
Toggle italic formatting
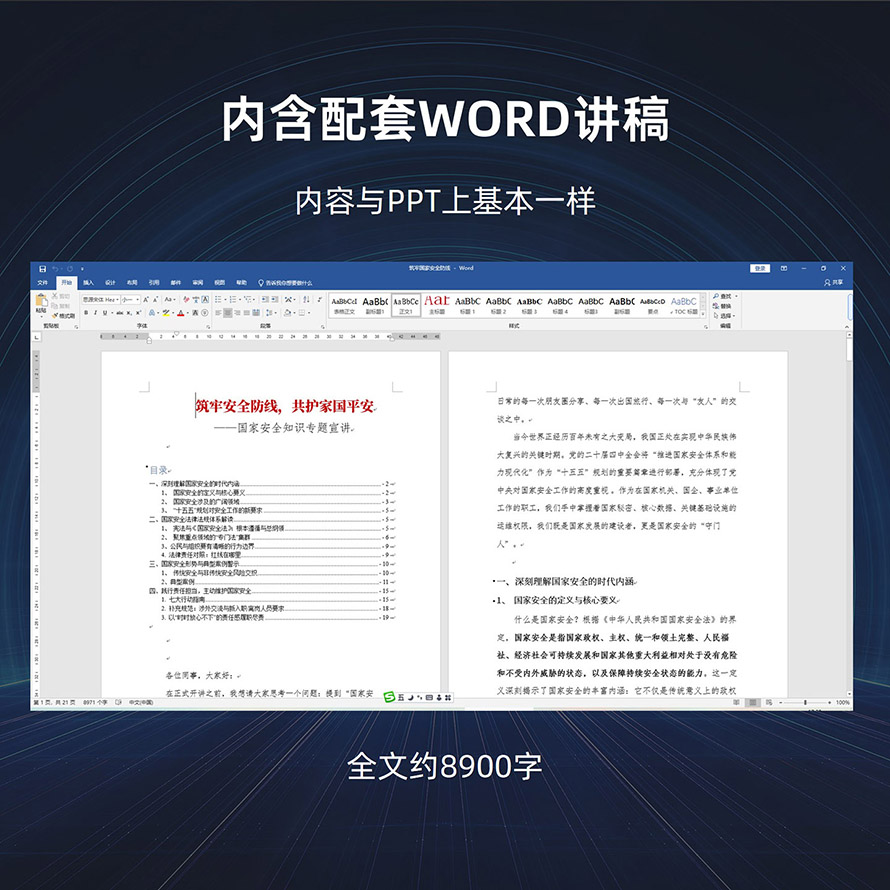pyautogui.click(x=96, y=313)
